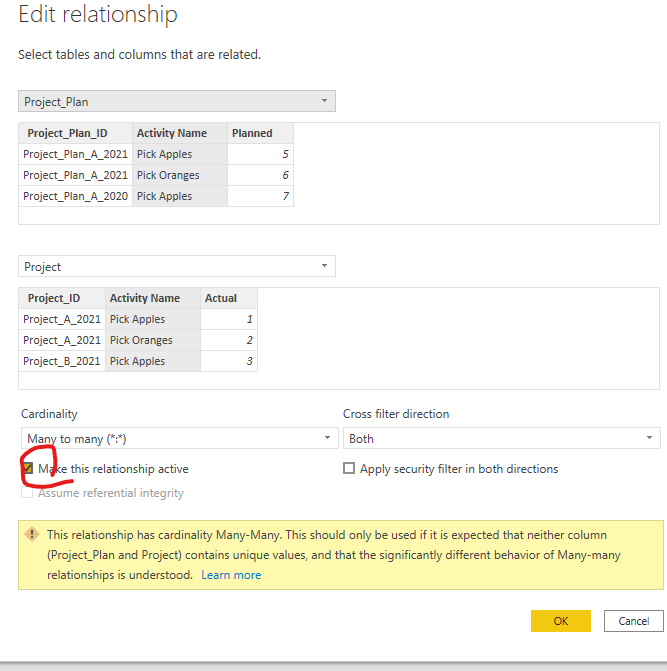Click the Actual value 1 cell
This screenshot has width=667, height=671.
coord(229,319)
